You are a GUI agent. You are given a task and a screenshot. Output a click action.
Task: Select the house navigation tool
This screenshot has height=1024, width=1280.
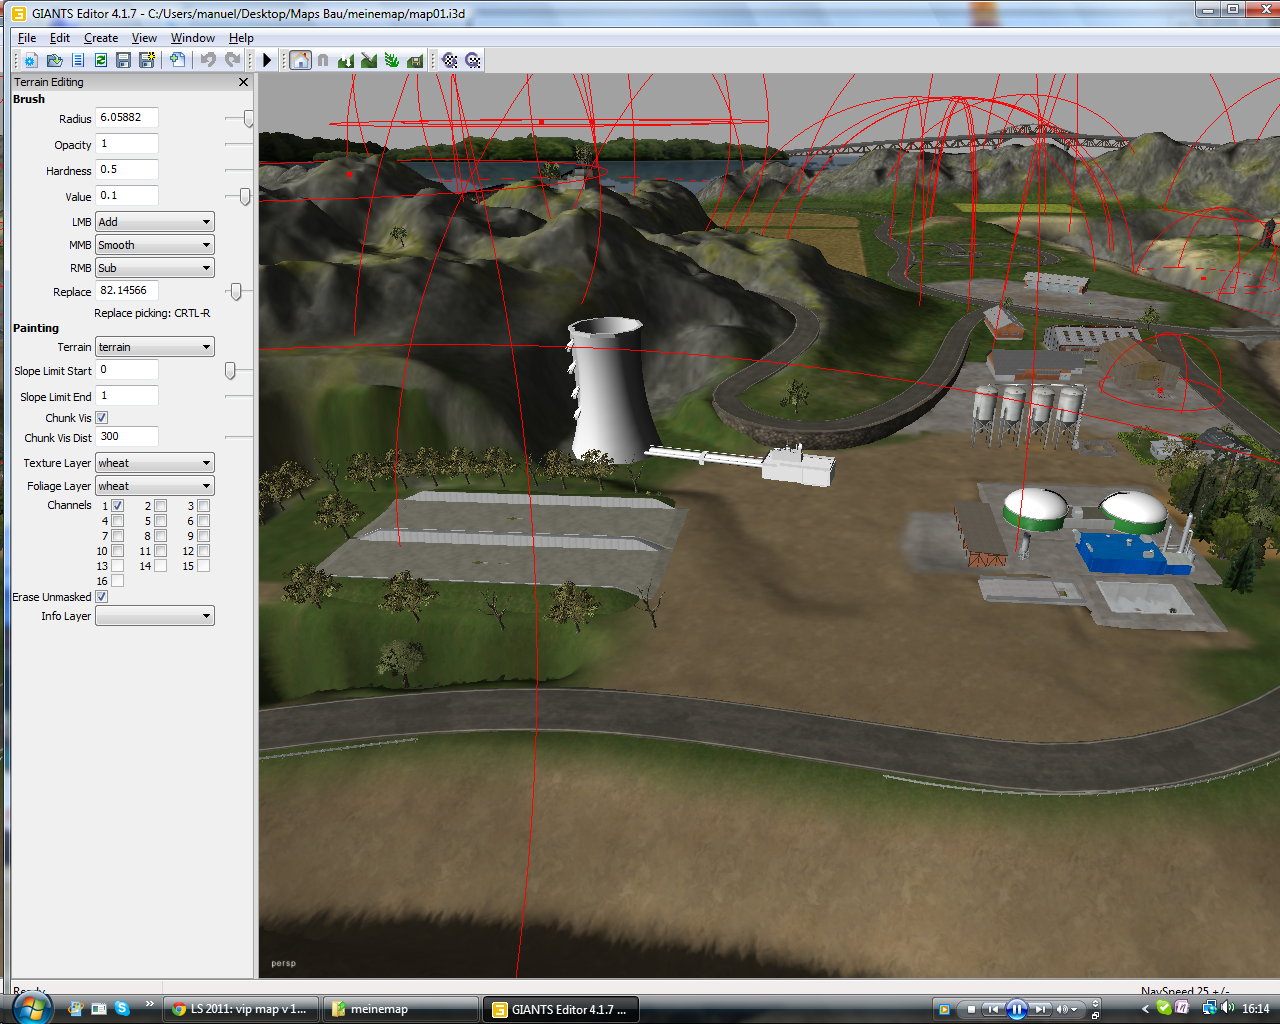coord(300,61)
